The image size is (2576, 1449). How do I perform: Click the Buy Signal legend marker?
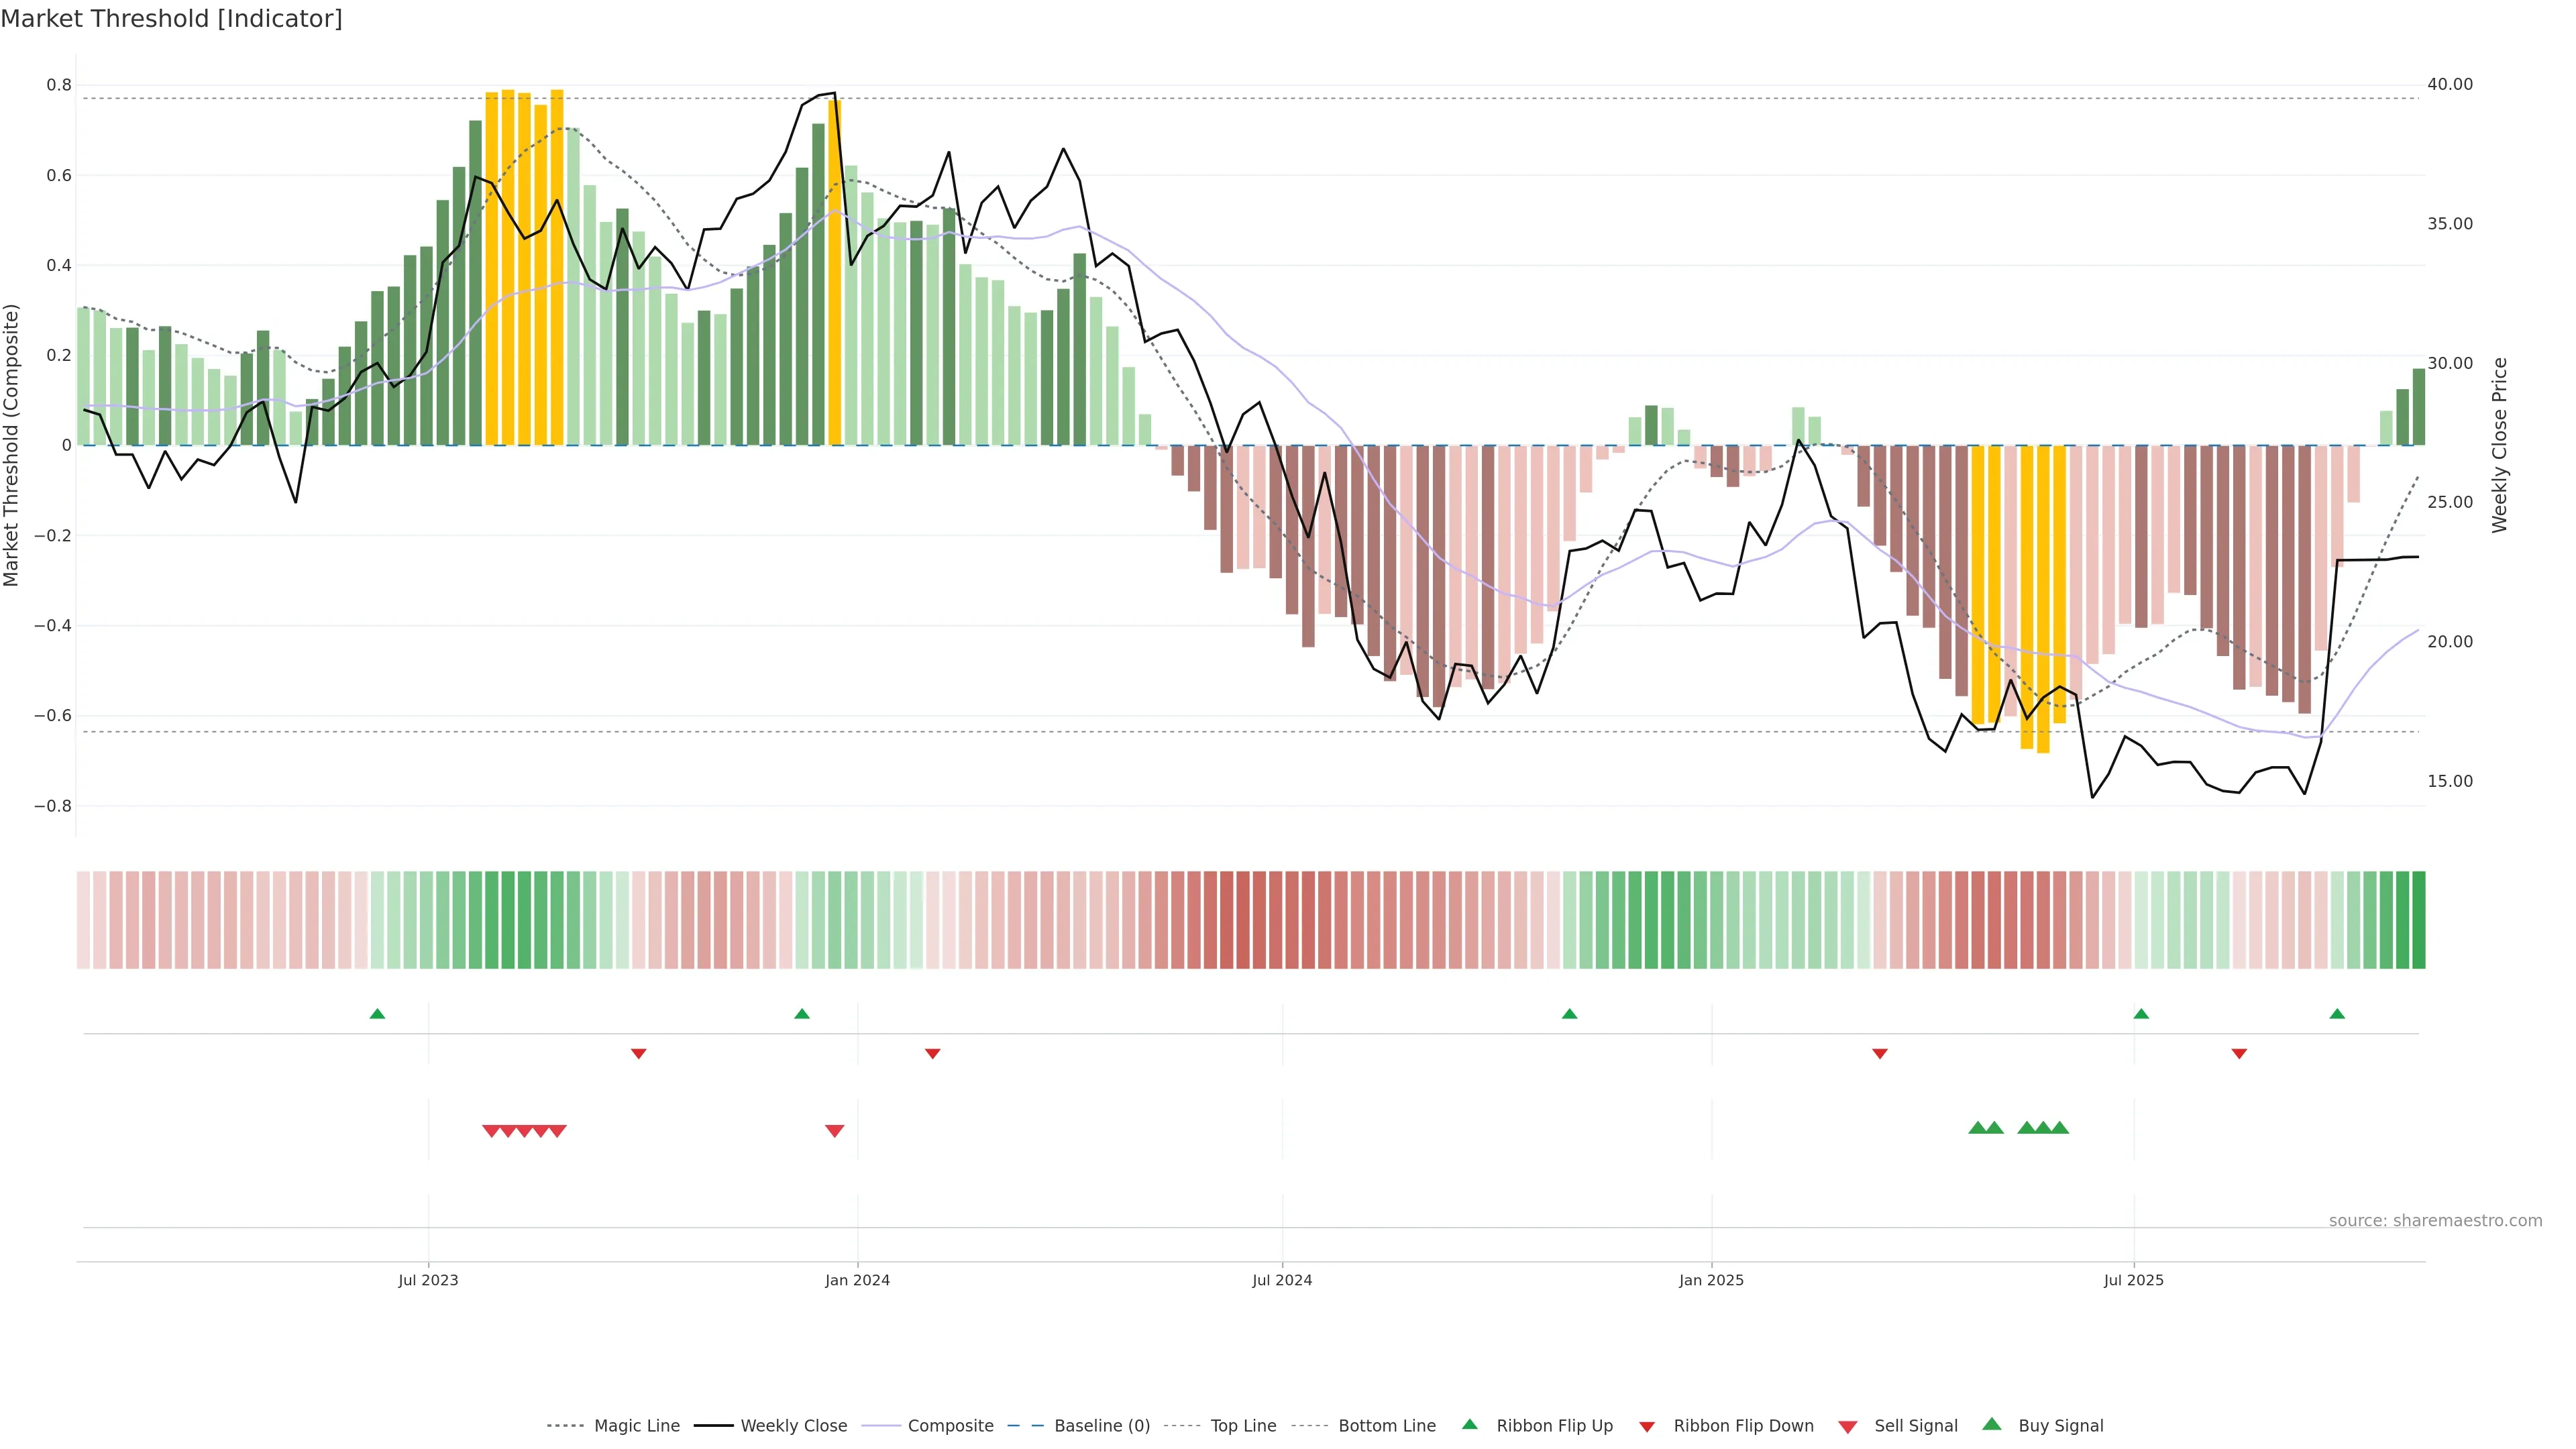[x=1992, y=1424]
